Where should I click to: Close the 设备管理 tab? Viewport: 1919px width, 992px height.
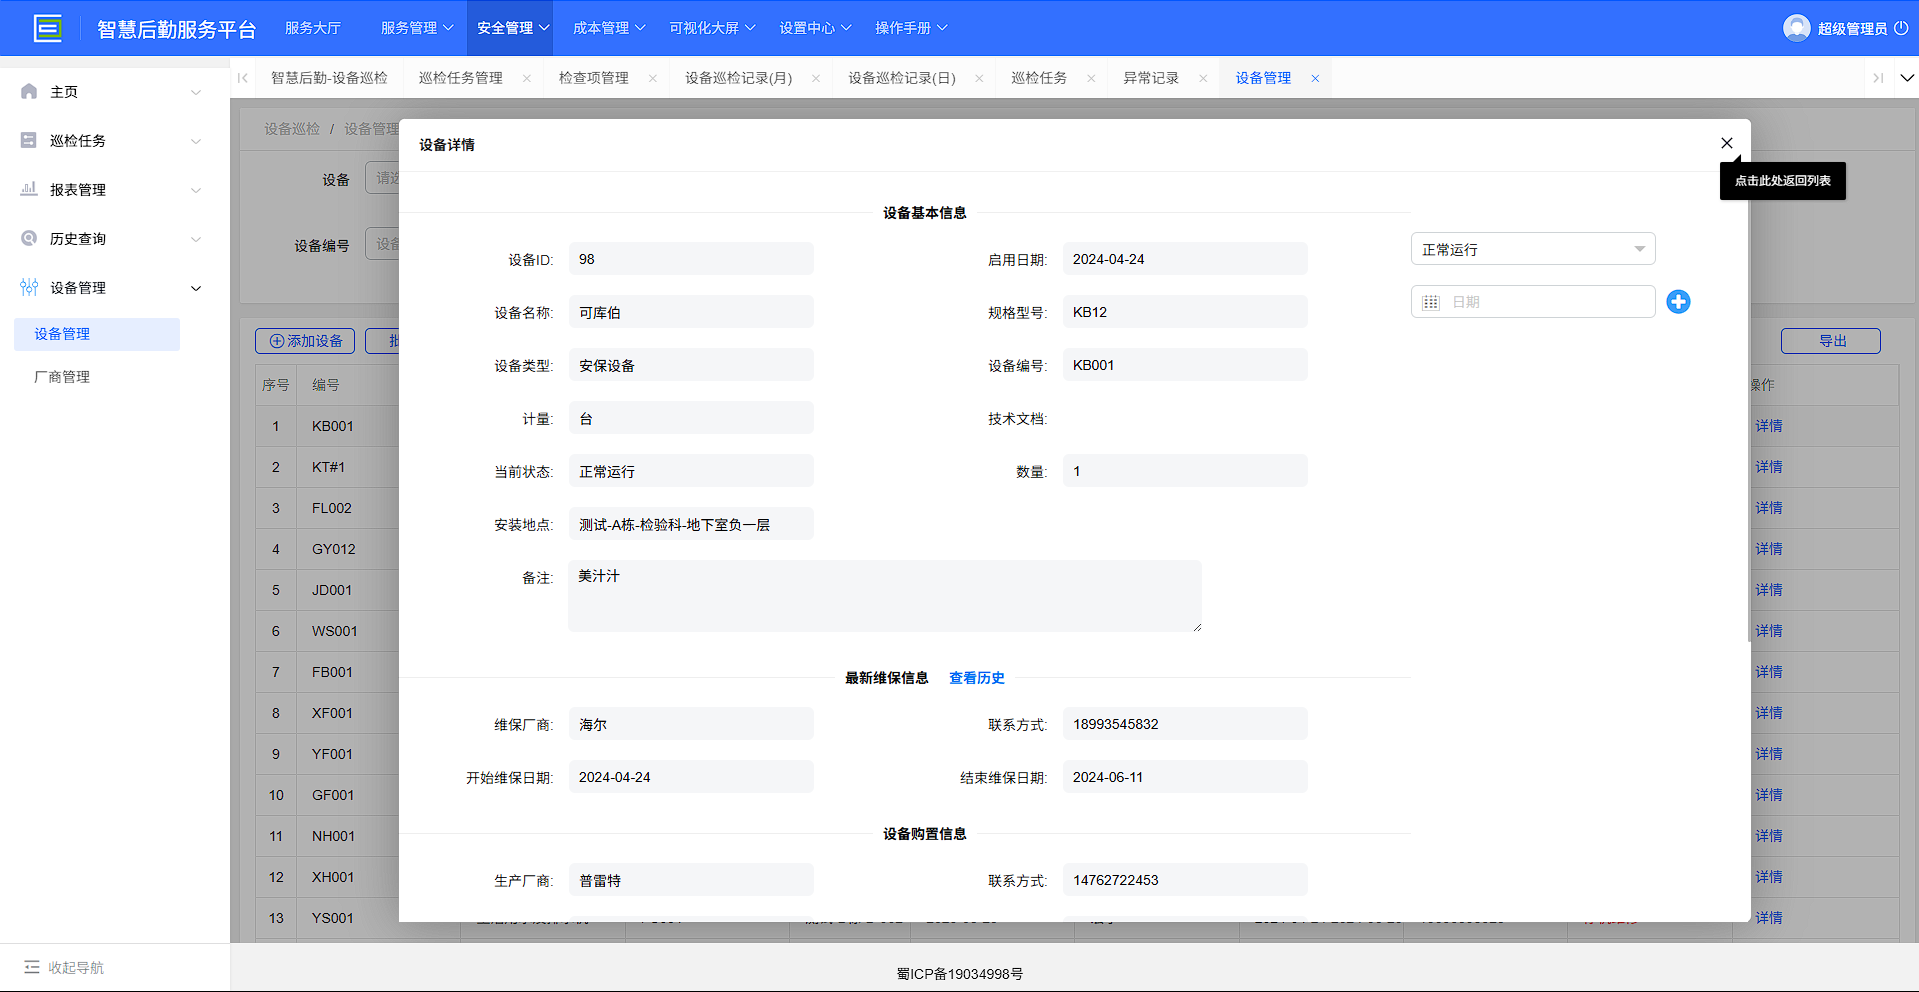coord(1315,78)
